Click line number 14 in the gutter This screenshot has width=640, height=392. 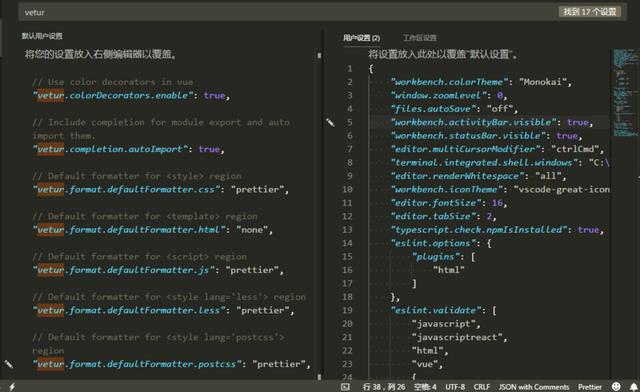click(347, 243)
